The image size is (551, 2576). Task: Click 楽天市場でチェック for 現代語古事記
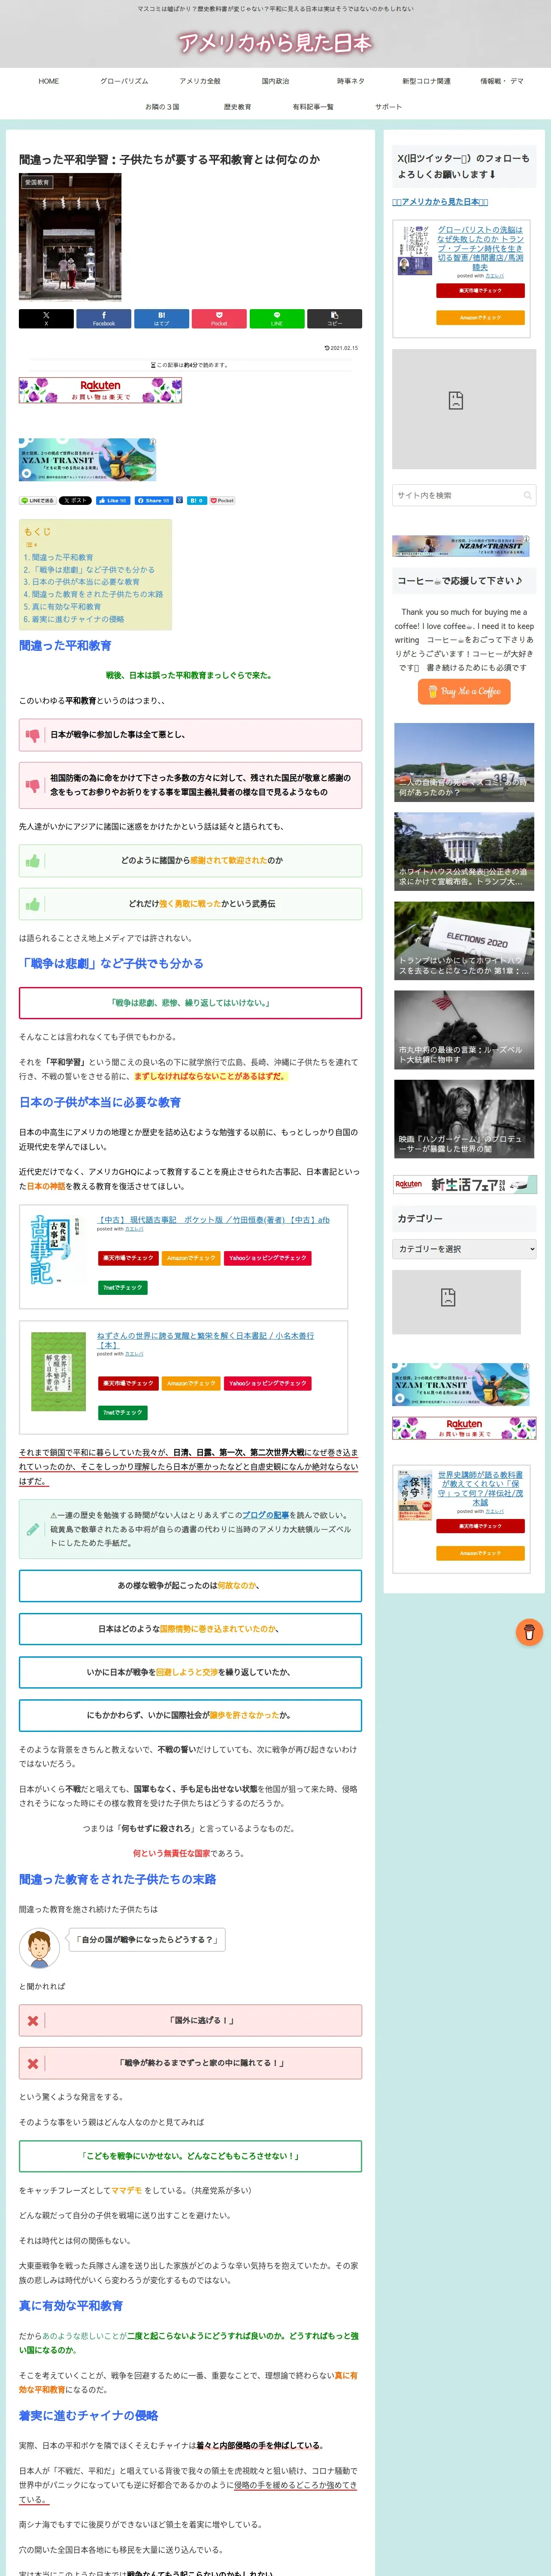click(127, 1258)
